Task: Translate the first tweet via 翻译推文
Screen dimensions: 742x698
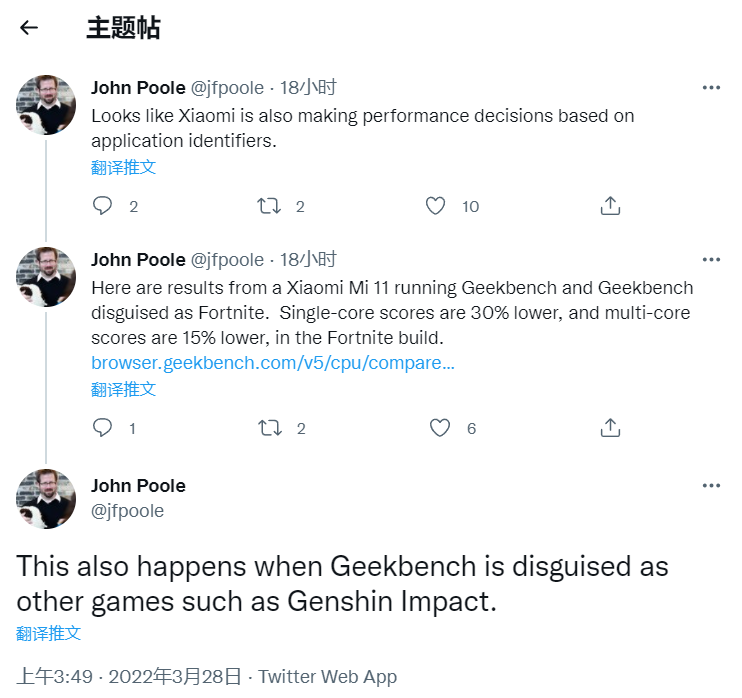Action: tap(124, 168)
